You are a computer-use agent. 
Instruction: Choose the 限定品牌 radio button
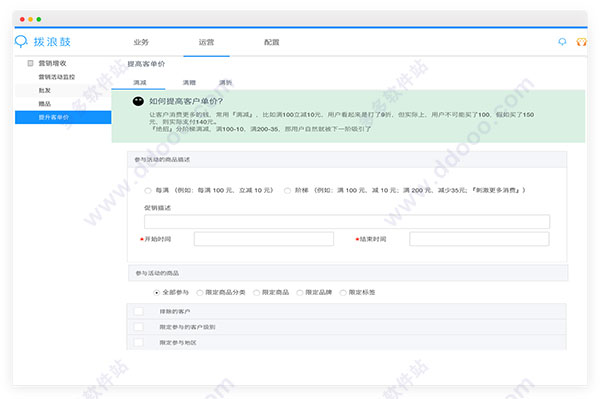[300, 293]
